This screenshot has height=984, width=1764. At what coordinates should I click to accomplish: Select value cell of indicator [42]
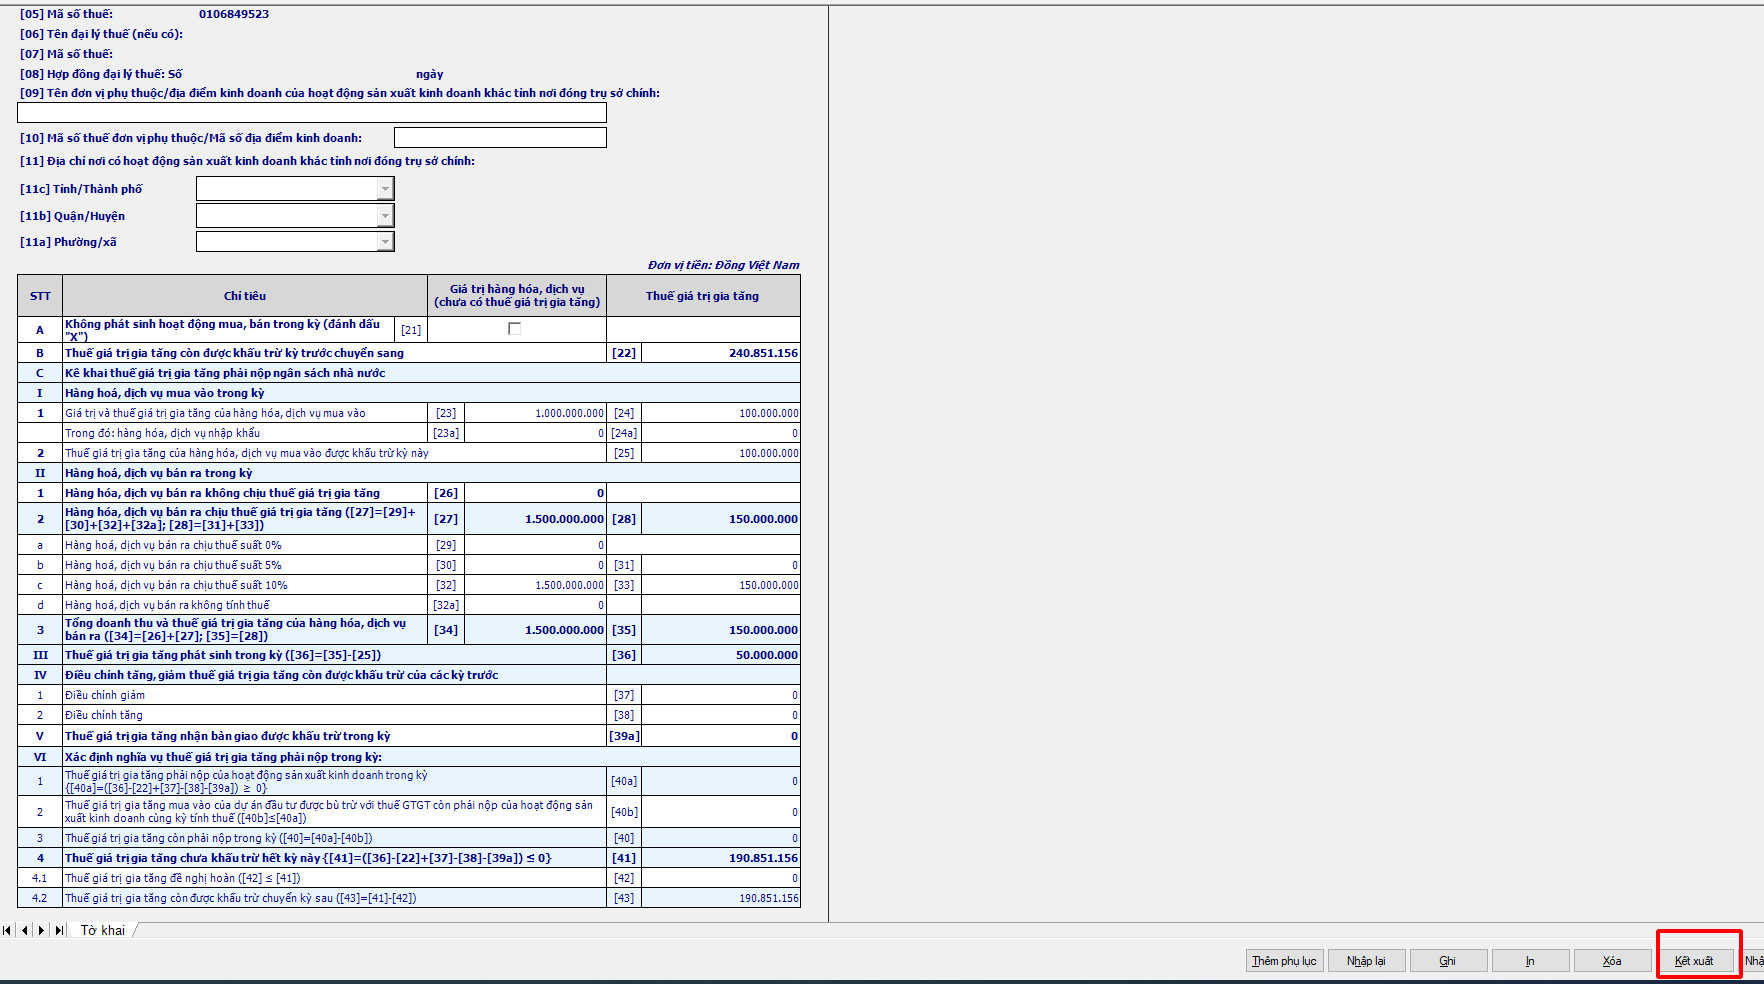(721, 878)
